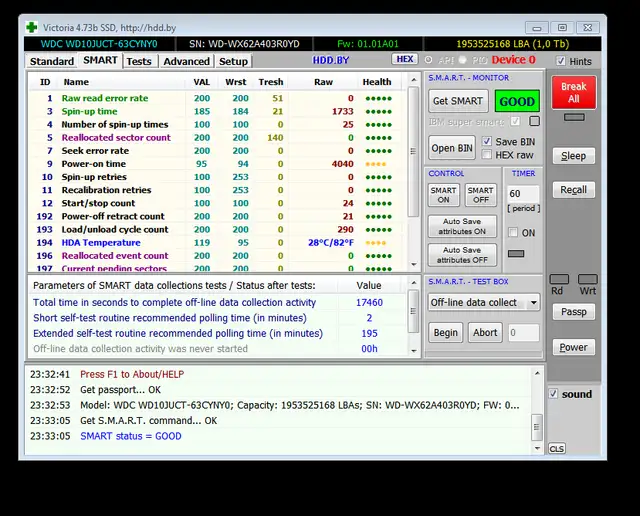Viewport: 640px width, 516px height.
Task: Click the test box number field
Action: tap(524, 333)
